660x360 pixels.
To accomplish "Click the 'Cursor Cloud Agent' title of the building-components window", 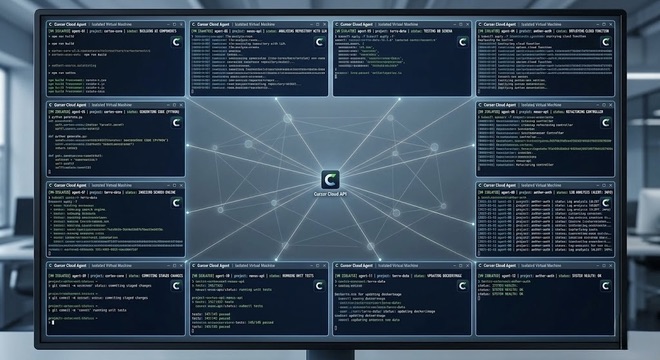I will [x=70, y=24].
